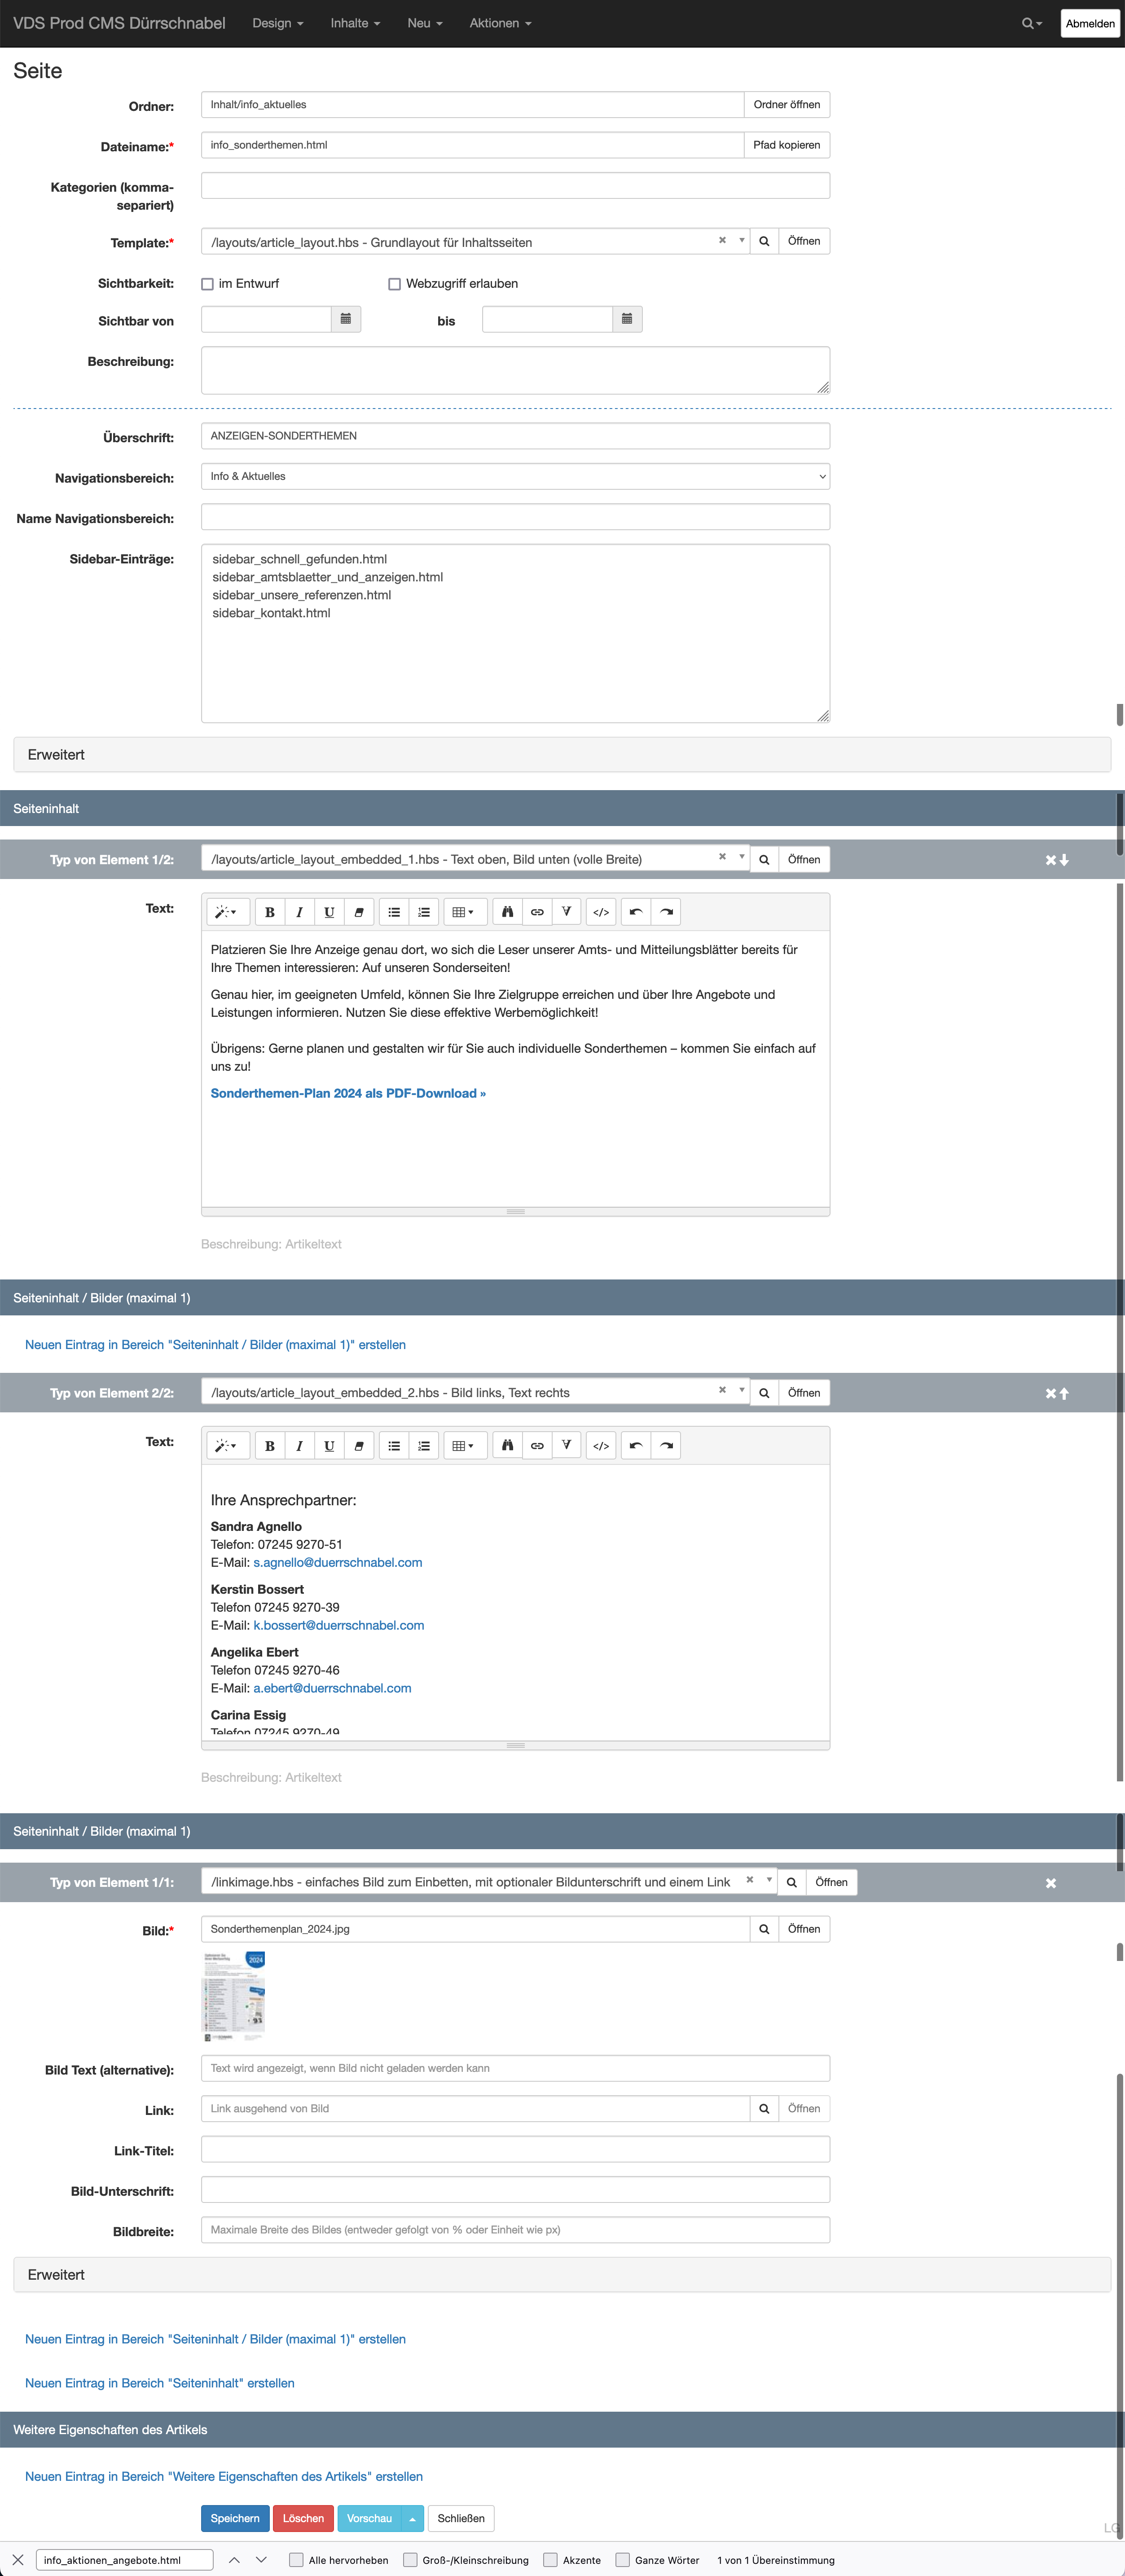Toggle bold in first Text editor
The height and width of the screenshot is (2576, 1125).
click(x=270, y=912)
